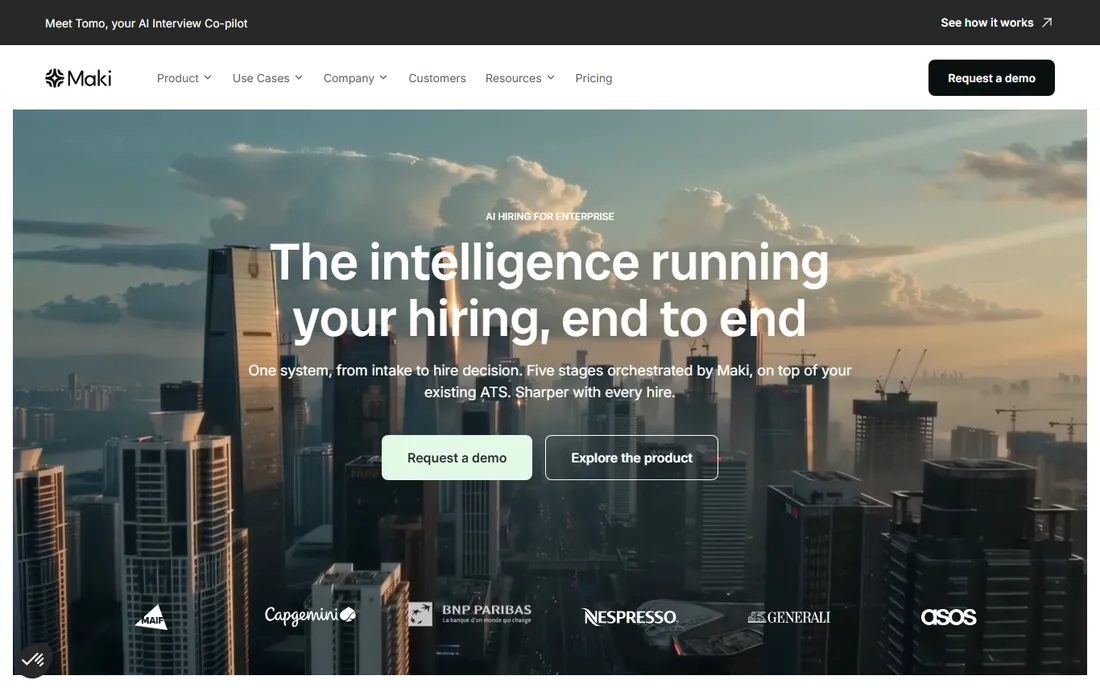Image resolution: width=1100 pixels, height=688 pixels.
Task: Go to the Pricing page
Action: click(593, 78)
